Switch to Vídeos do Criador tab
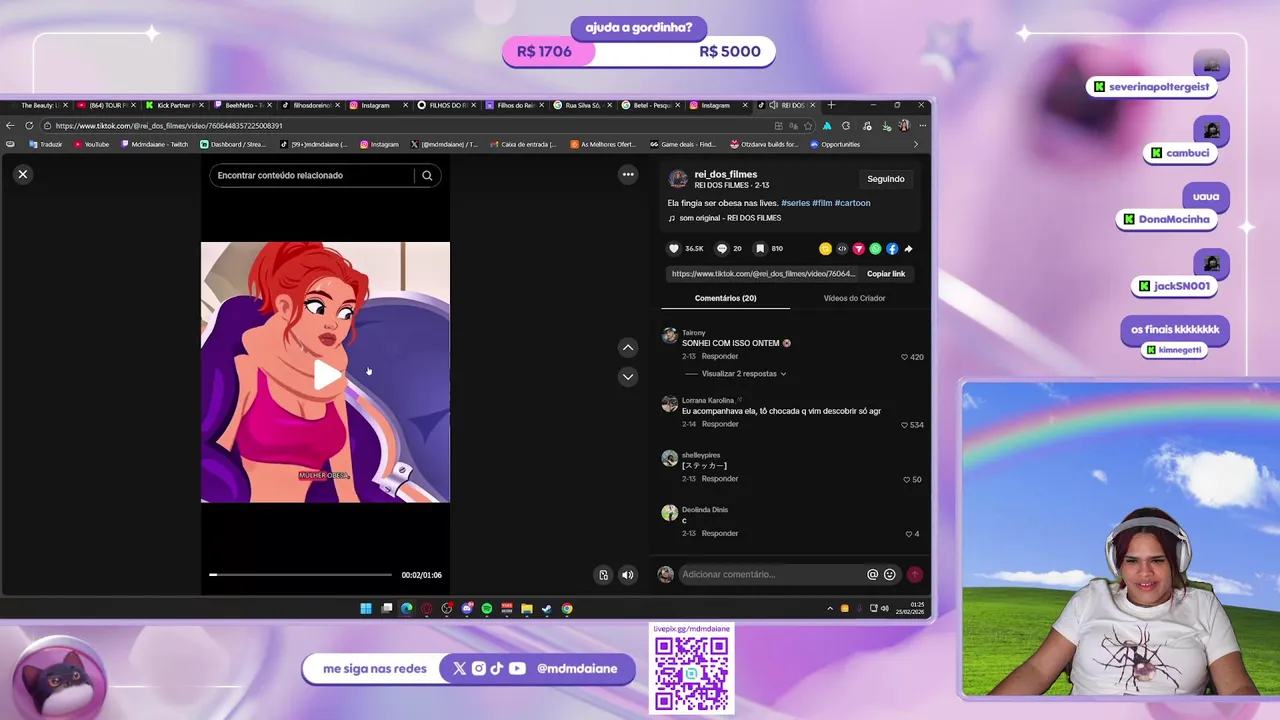The height and width of the screenshot is (720, 1280). (854, 298)
